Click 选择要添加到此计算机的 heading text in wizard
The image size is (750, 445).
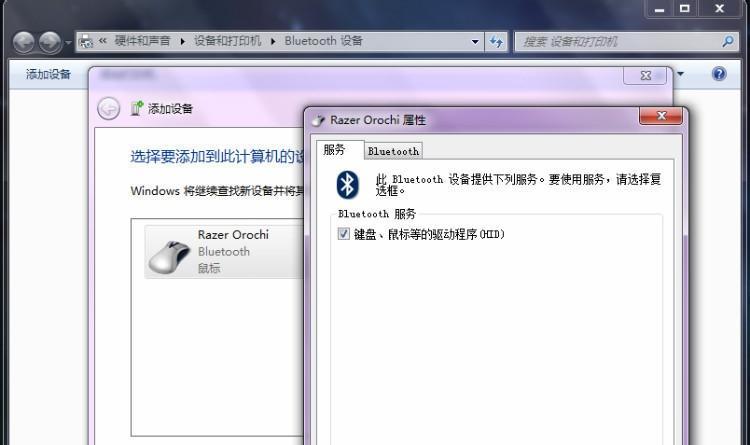[x=217, y=156]
